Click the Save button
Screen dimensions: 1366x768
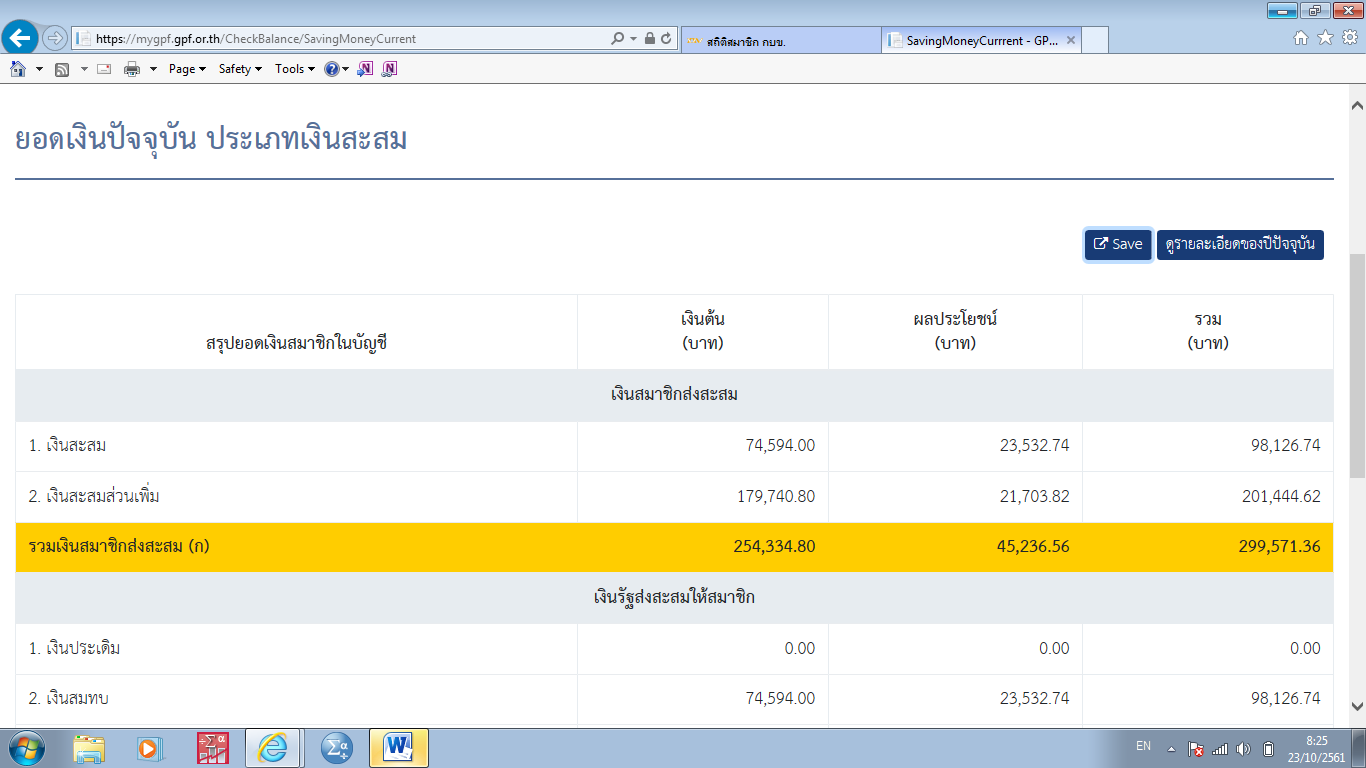(1118, 244)
